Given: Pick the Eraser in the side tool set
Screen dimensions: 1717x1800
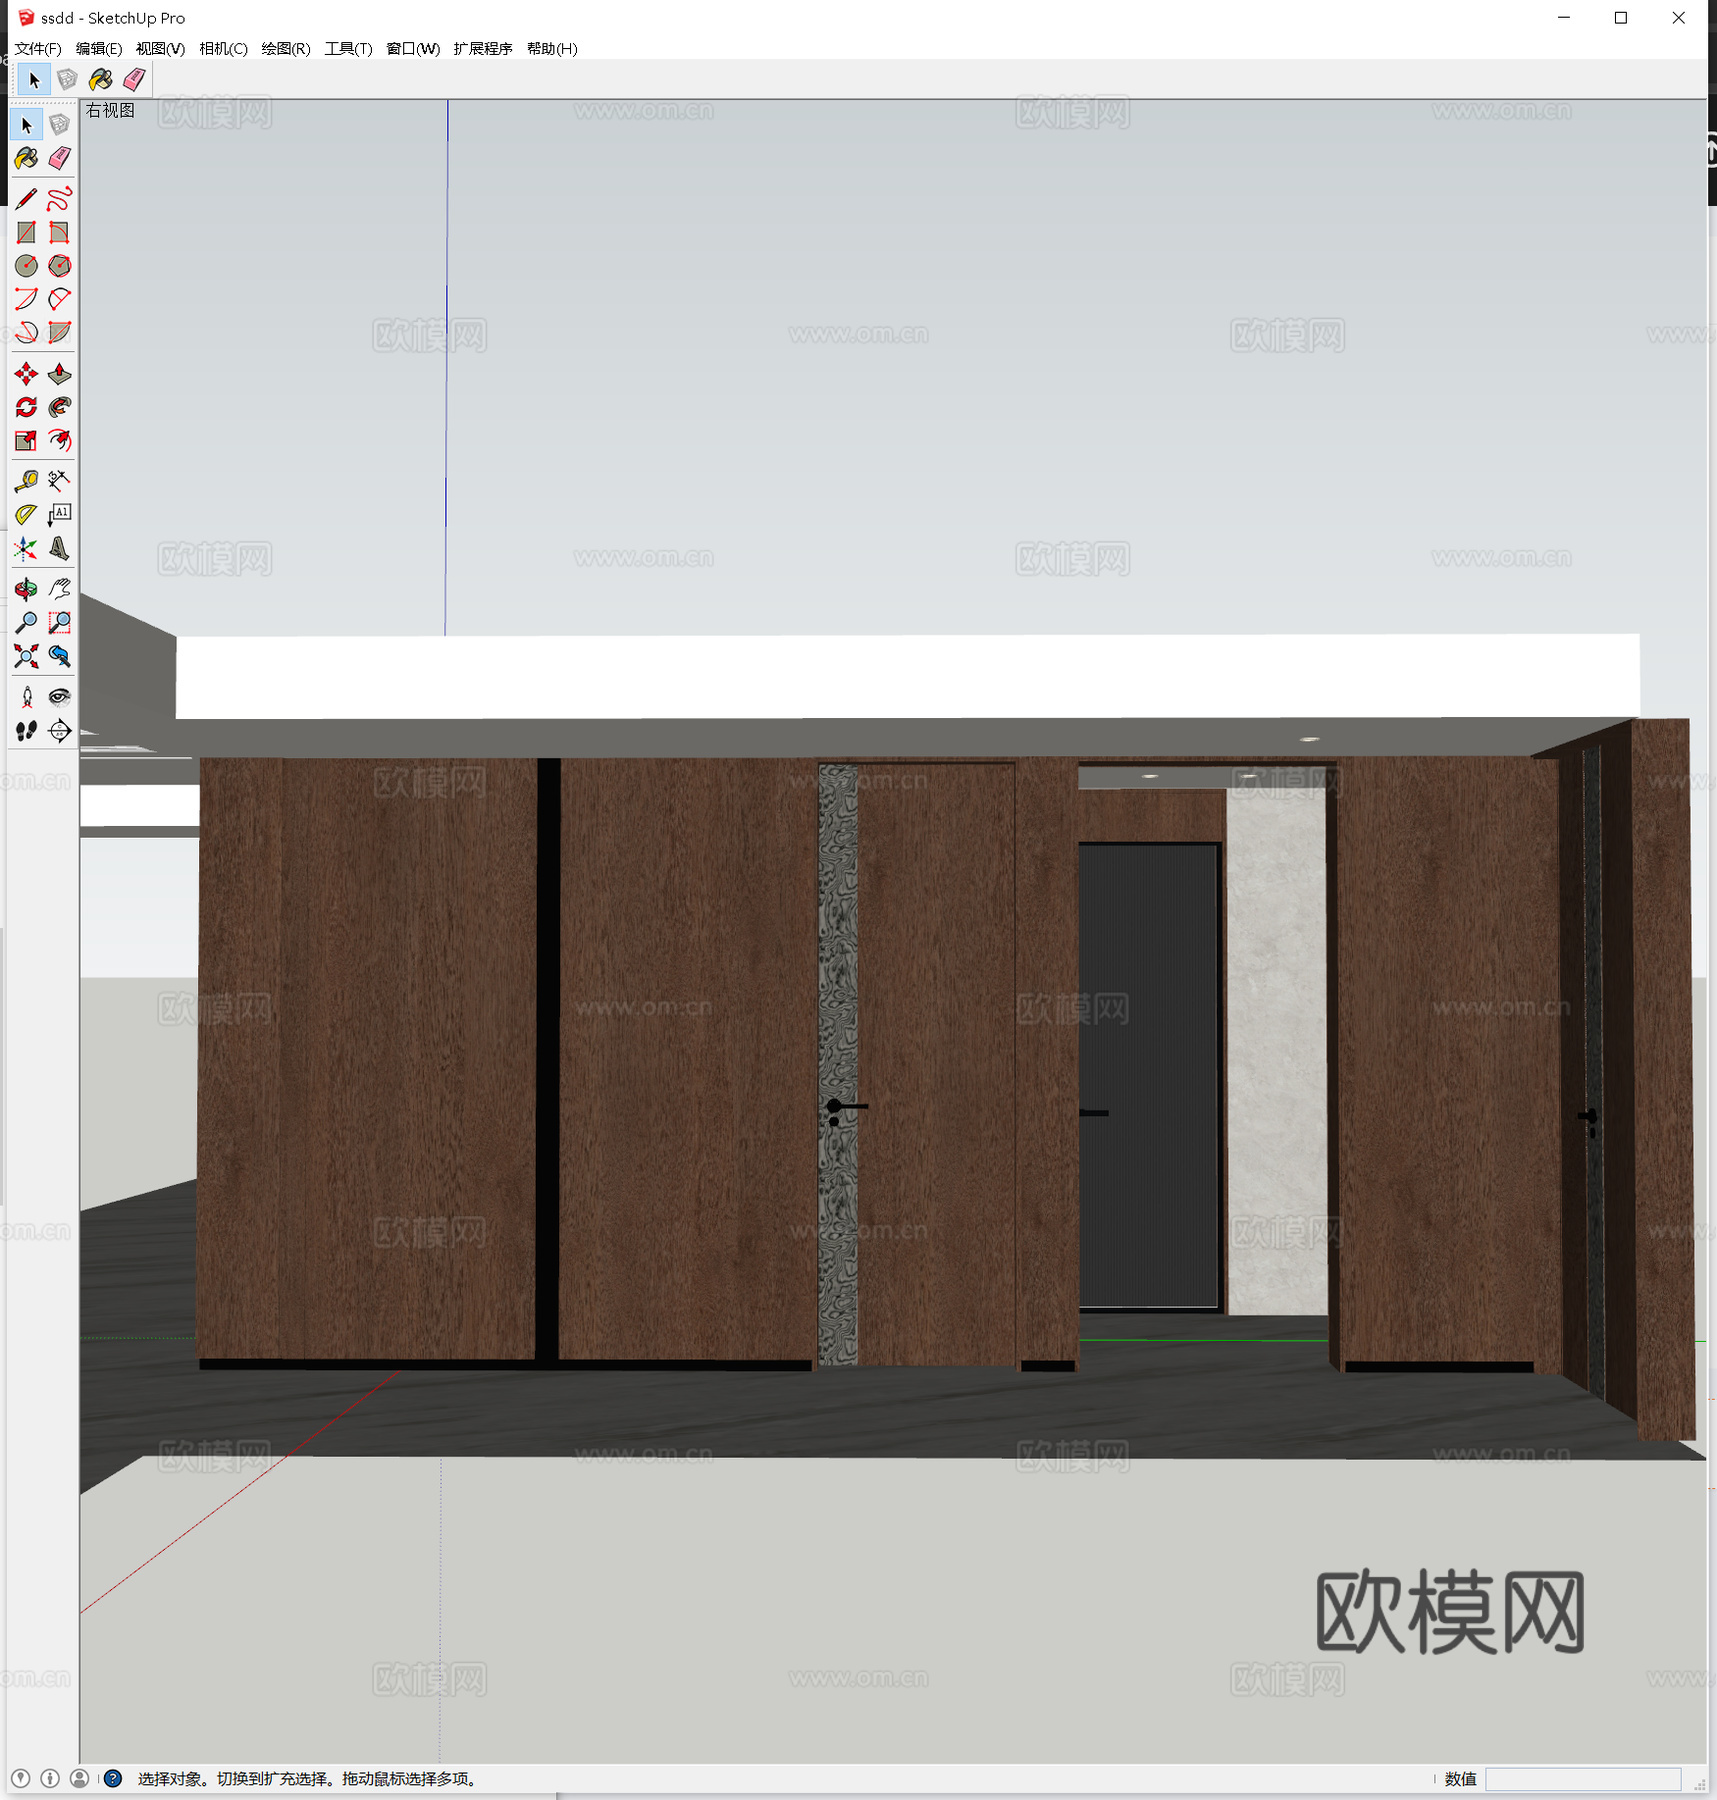Looking at the screenshot, I should click(60, 158).
